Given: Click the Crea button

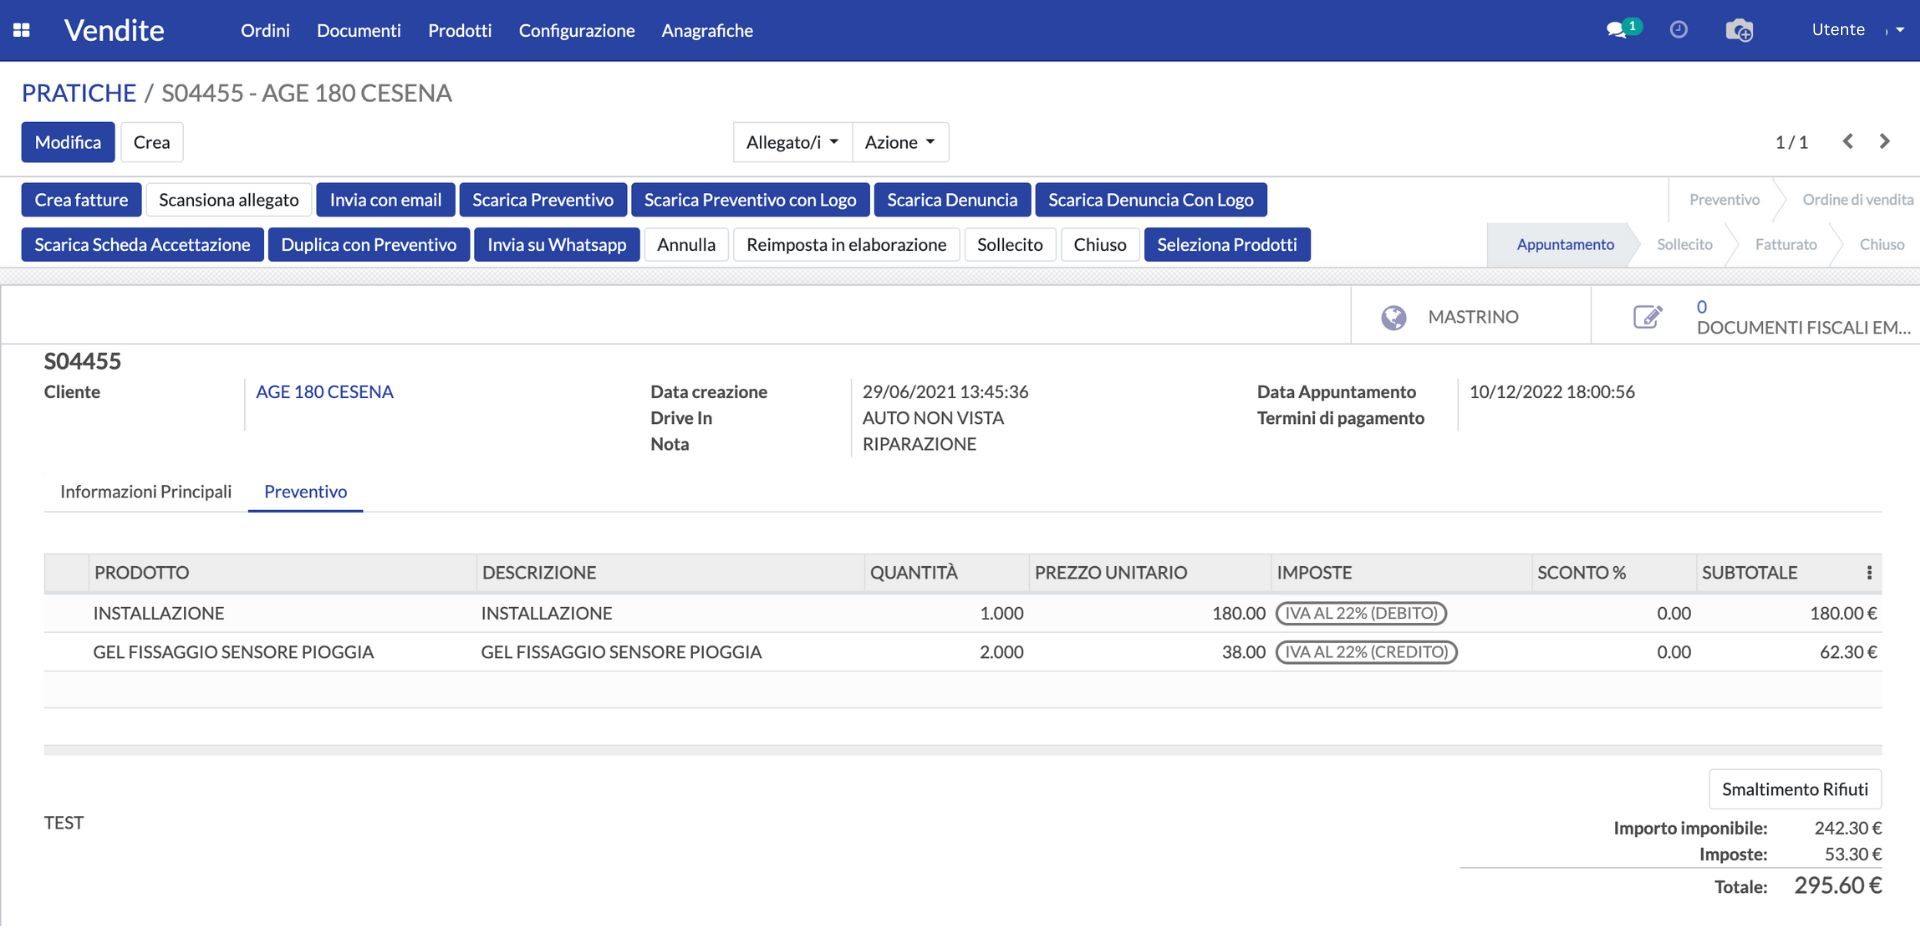Looking at the screenshot, I should pyautogui.click(x=152, y=142).
